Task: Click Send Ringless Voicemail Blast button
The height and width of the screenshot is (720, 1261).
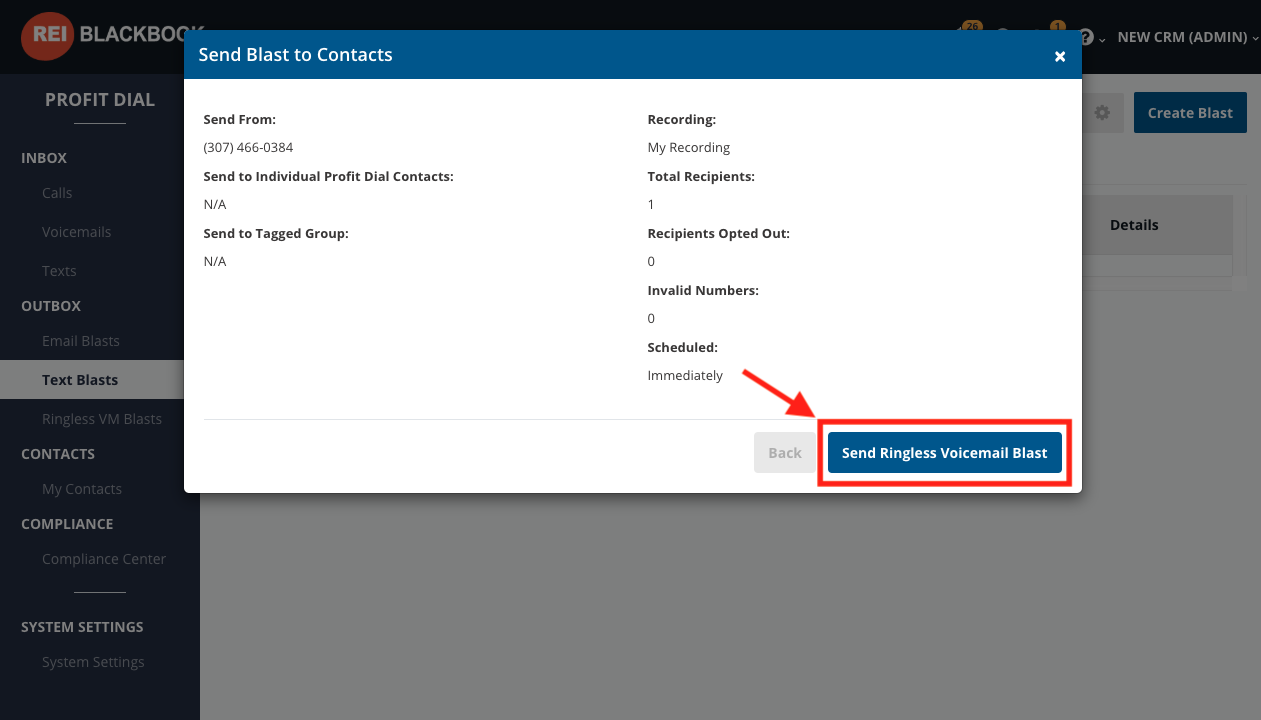Action: tap(944, 453)
